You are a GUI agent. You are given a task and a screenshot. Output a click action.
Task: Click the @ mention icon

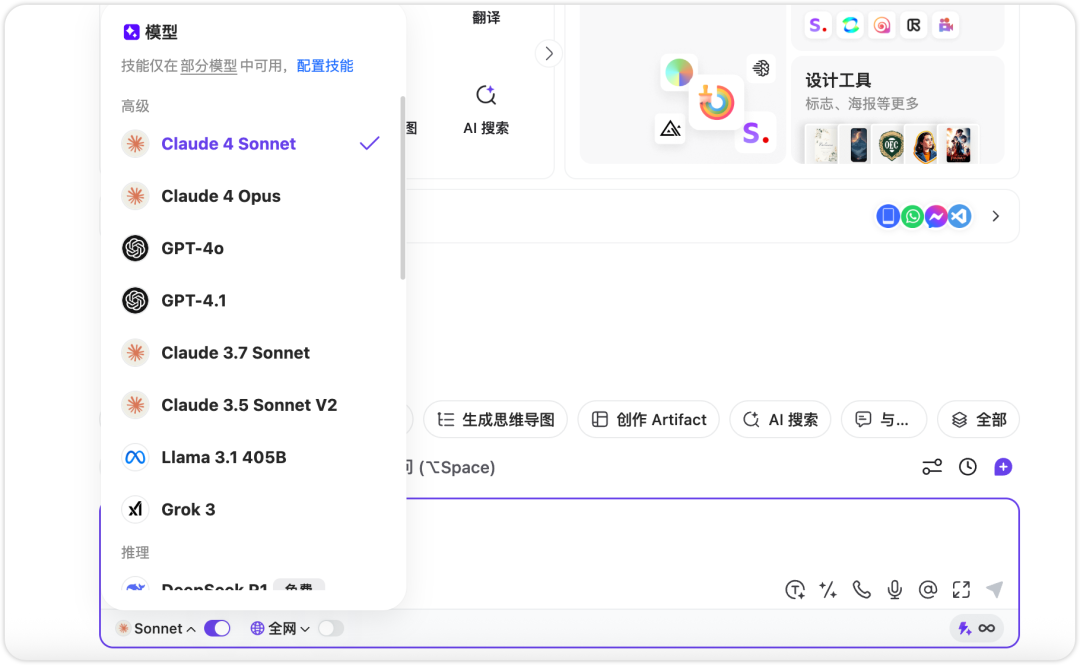[928, 590]
